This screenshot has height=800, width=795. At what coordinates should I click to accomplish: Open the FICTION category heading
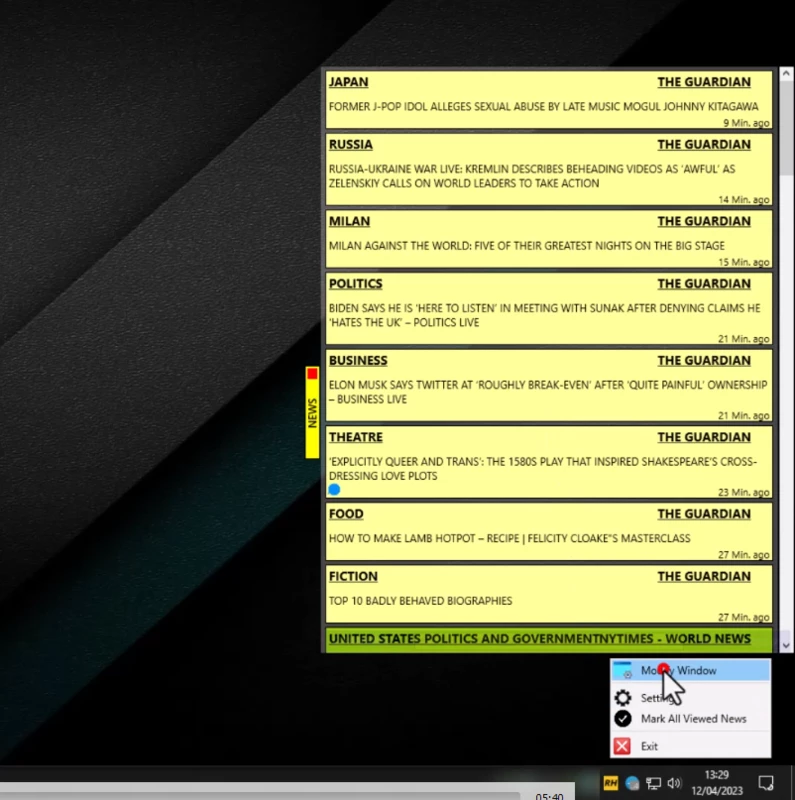[x=353, y=576]
